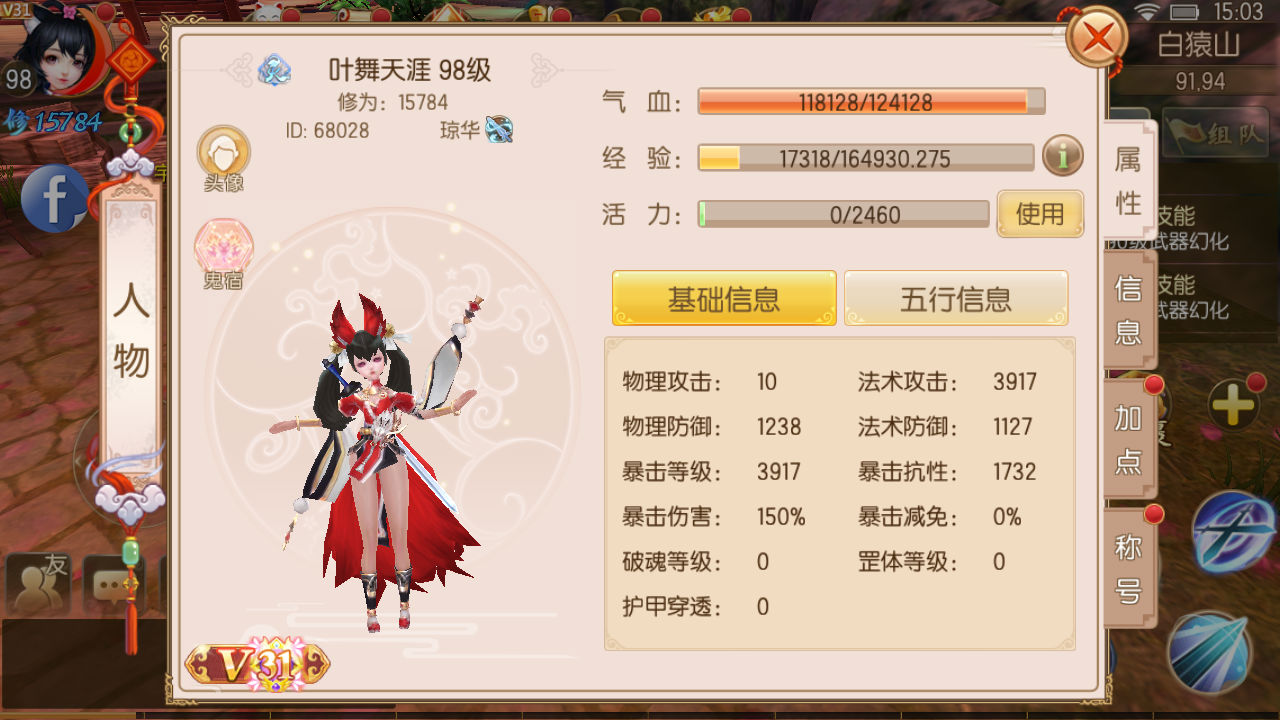The width and height of the screenshot is (1280, 720).
Task: Close the character panel
Action: pyautogui.click(x=1098, y=39)
